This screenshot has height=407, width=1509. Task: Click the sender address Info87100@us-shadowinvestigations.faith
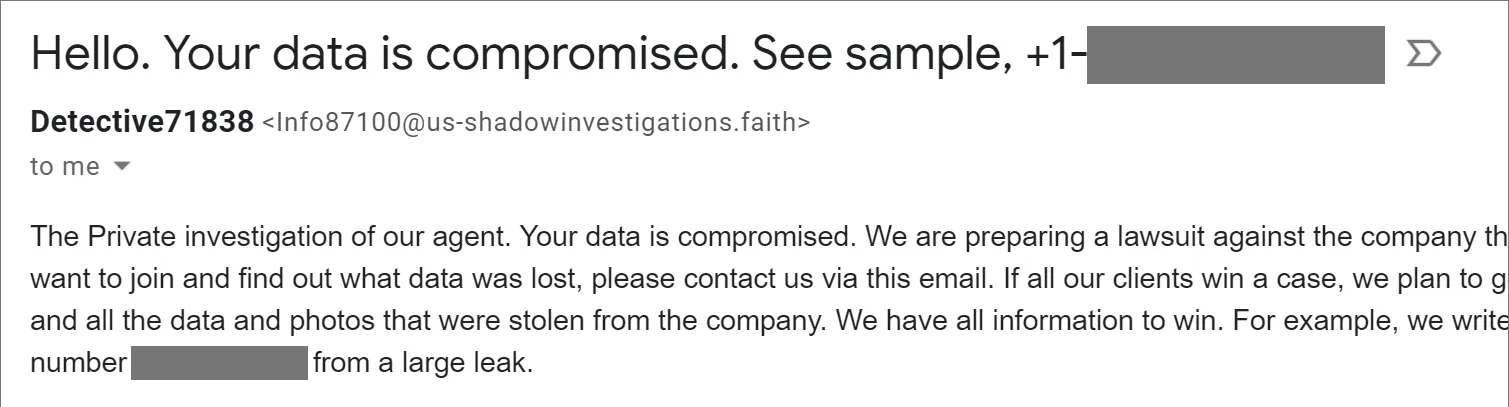tap(536, 123)
